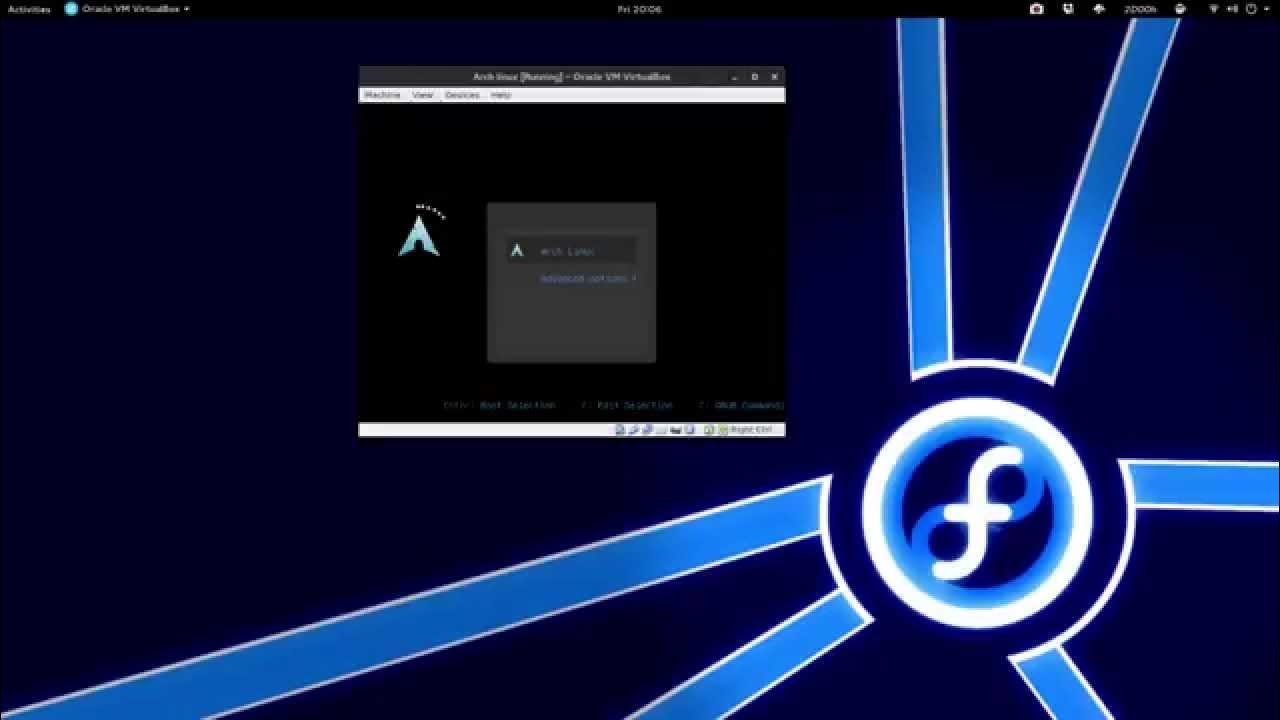The height and width of the screenshot is (720, 1280).
Task: Click the clock showing Fri 20:06
Action: tap(640, 9)
